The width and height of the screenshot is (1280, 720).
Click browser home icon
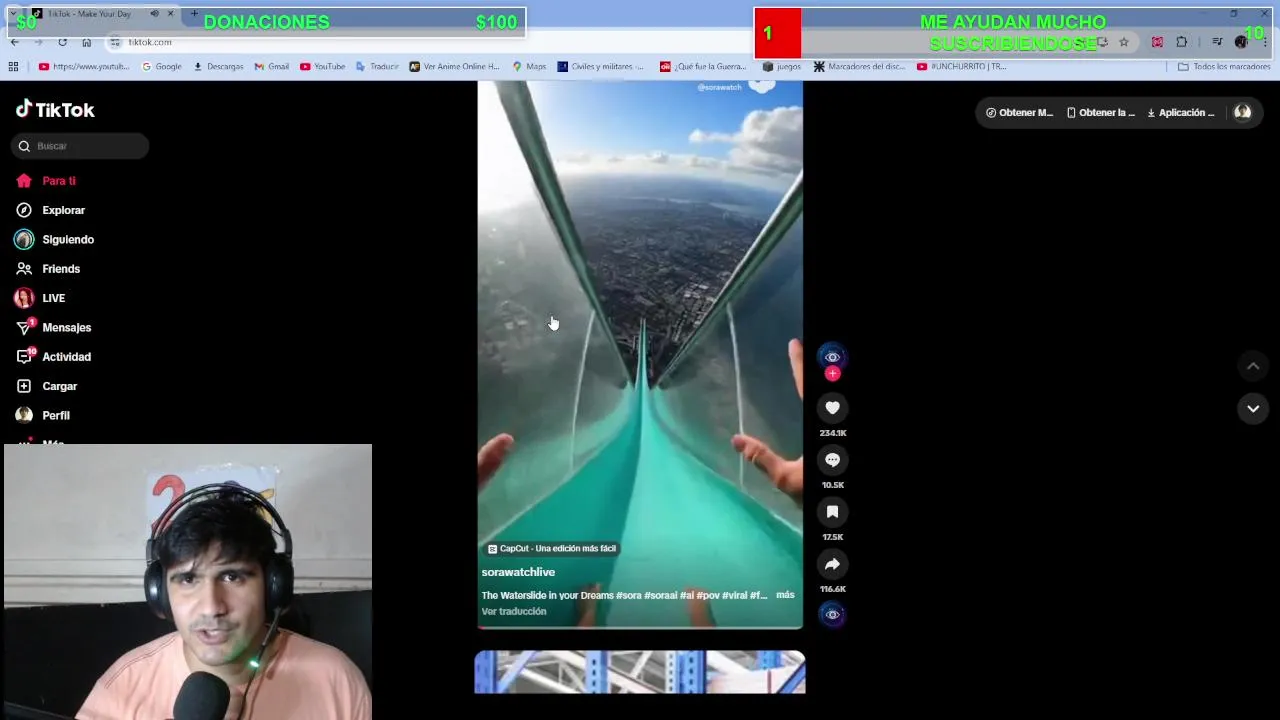pos(86,42)
